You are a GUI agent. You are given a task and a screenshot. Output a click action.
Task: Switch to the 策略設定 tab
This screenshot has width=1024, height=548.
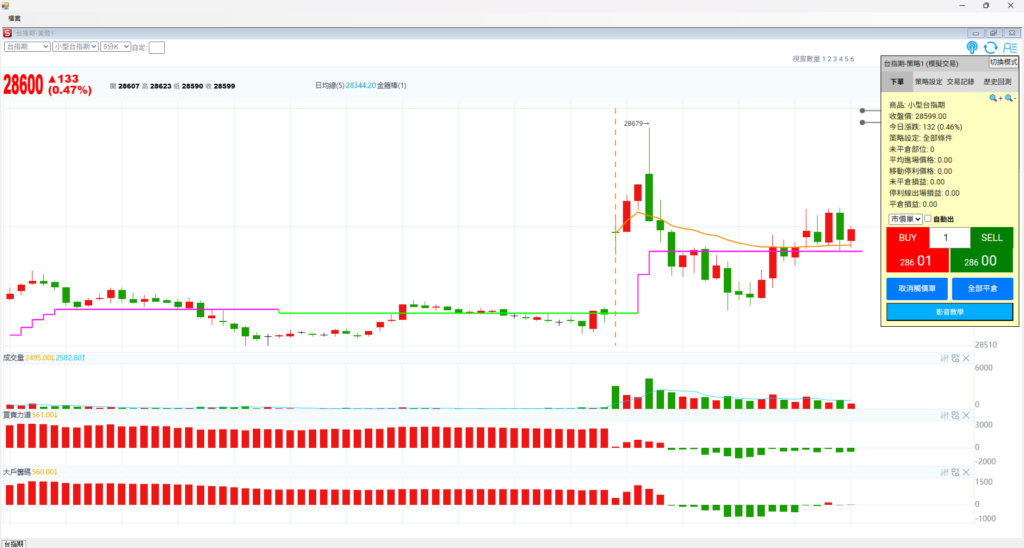point(928,81)
